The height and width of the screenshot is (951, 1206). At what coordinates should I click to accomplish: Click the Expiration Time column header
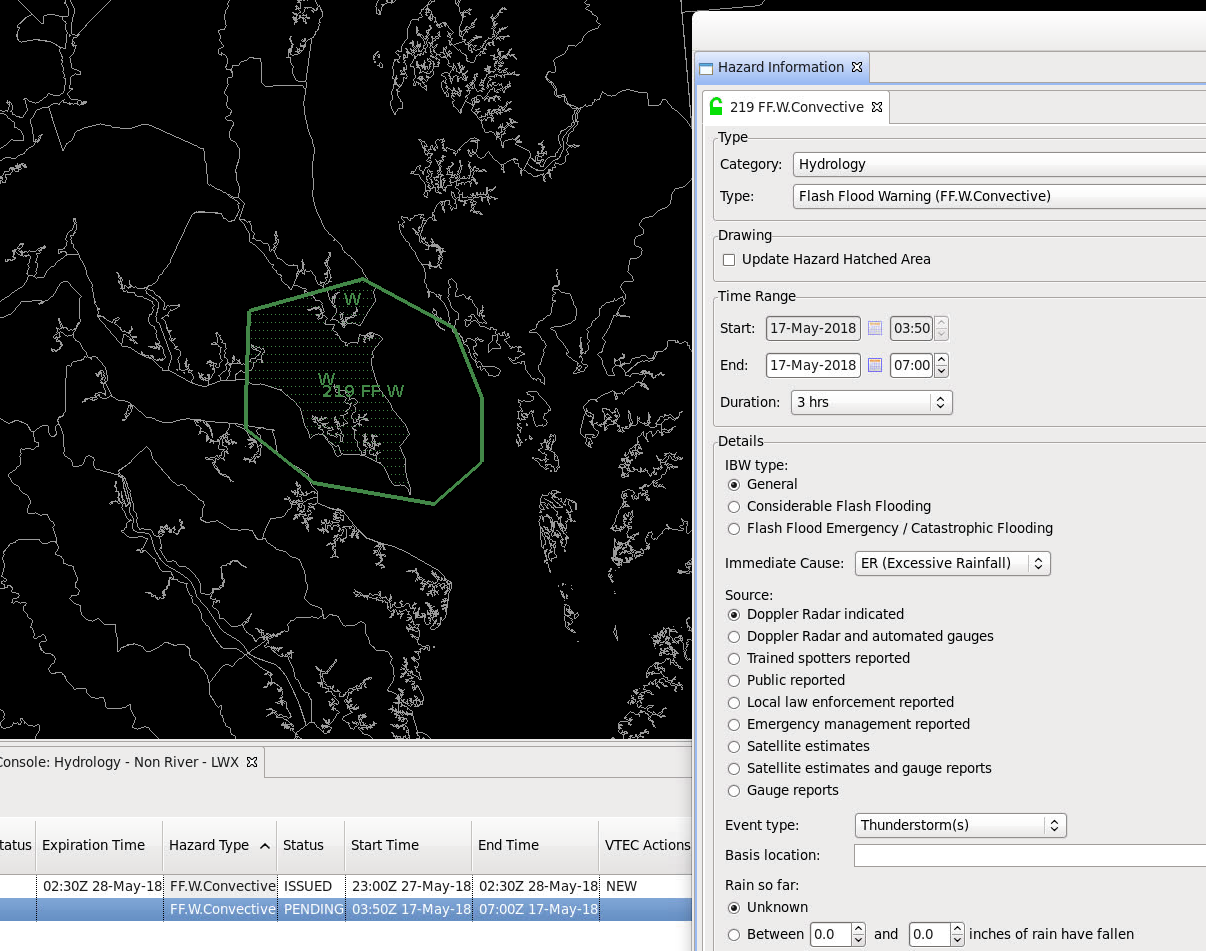98,845
